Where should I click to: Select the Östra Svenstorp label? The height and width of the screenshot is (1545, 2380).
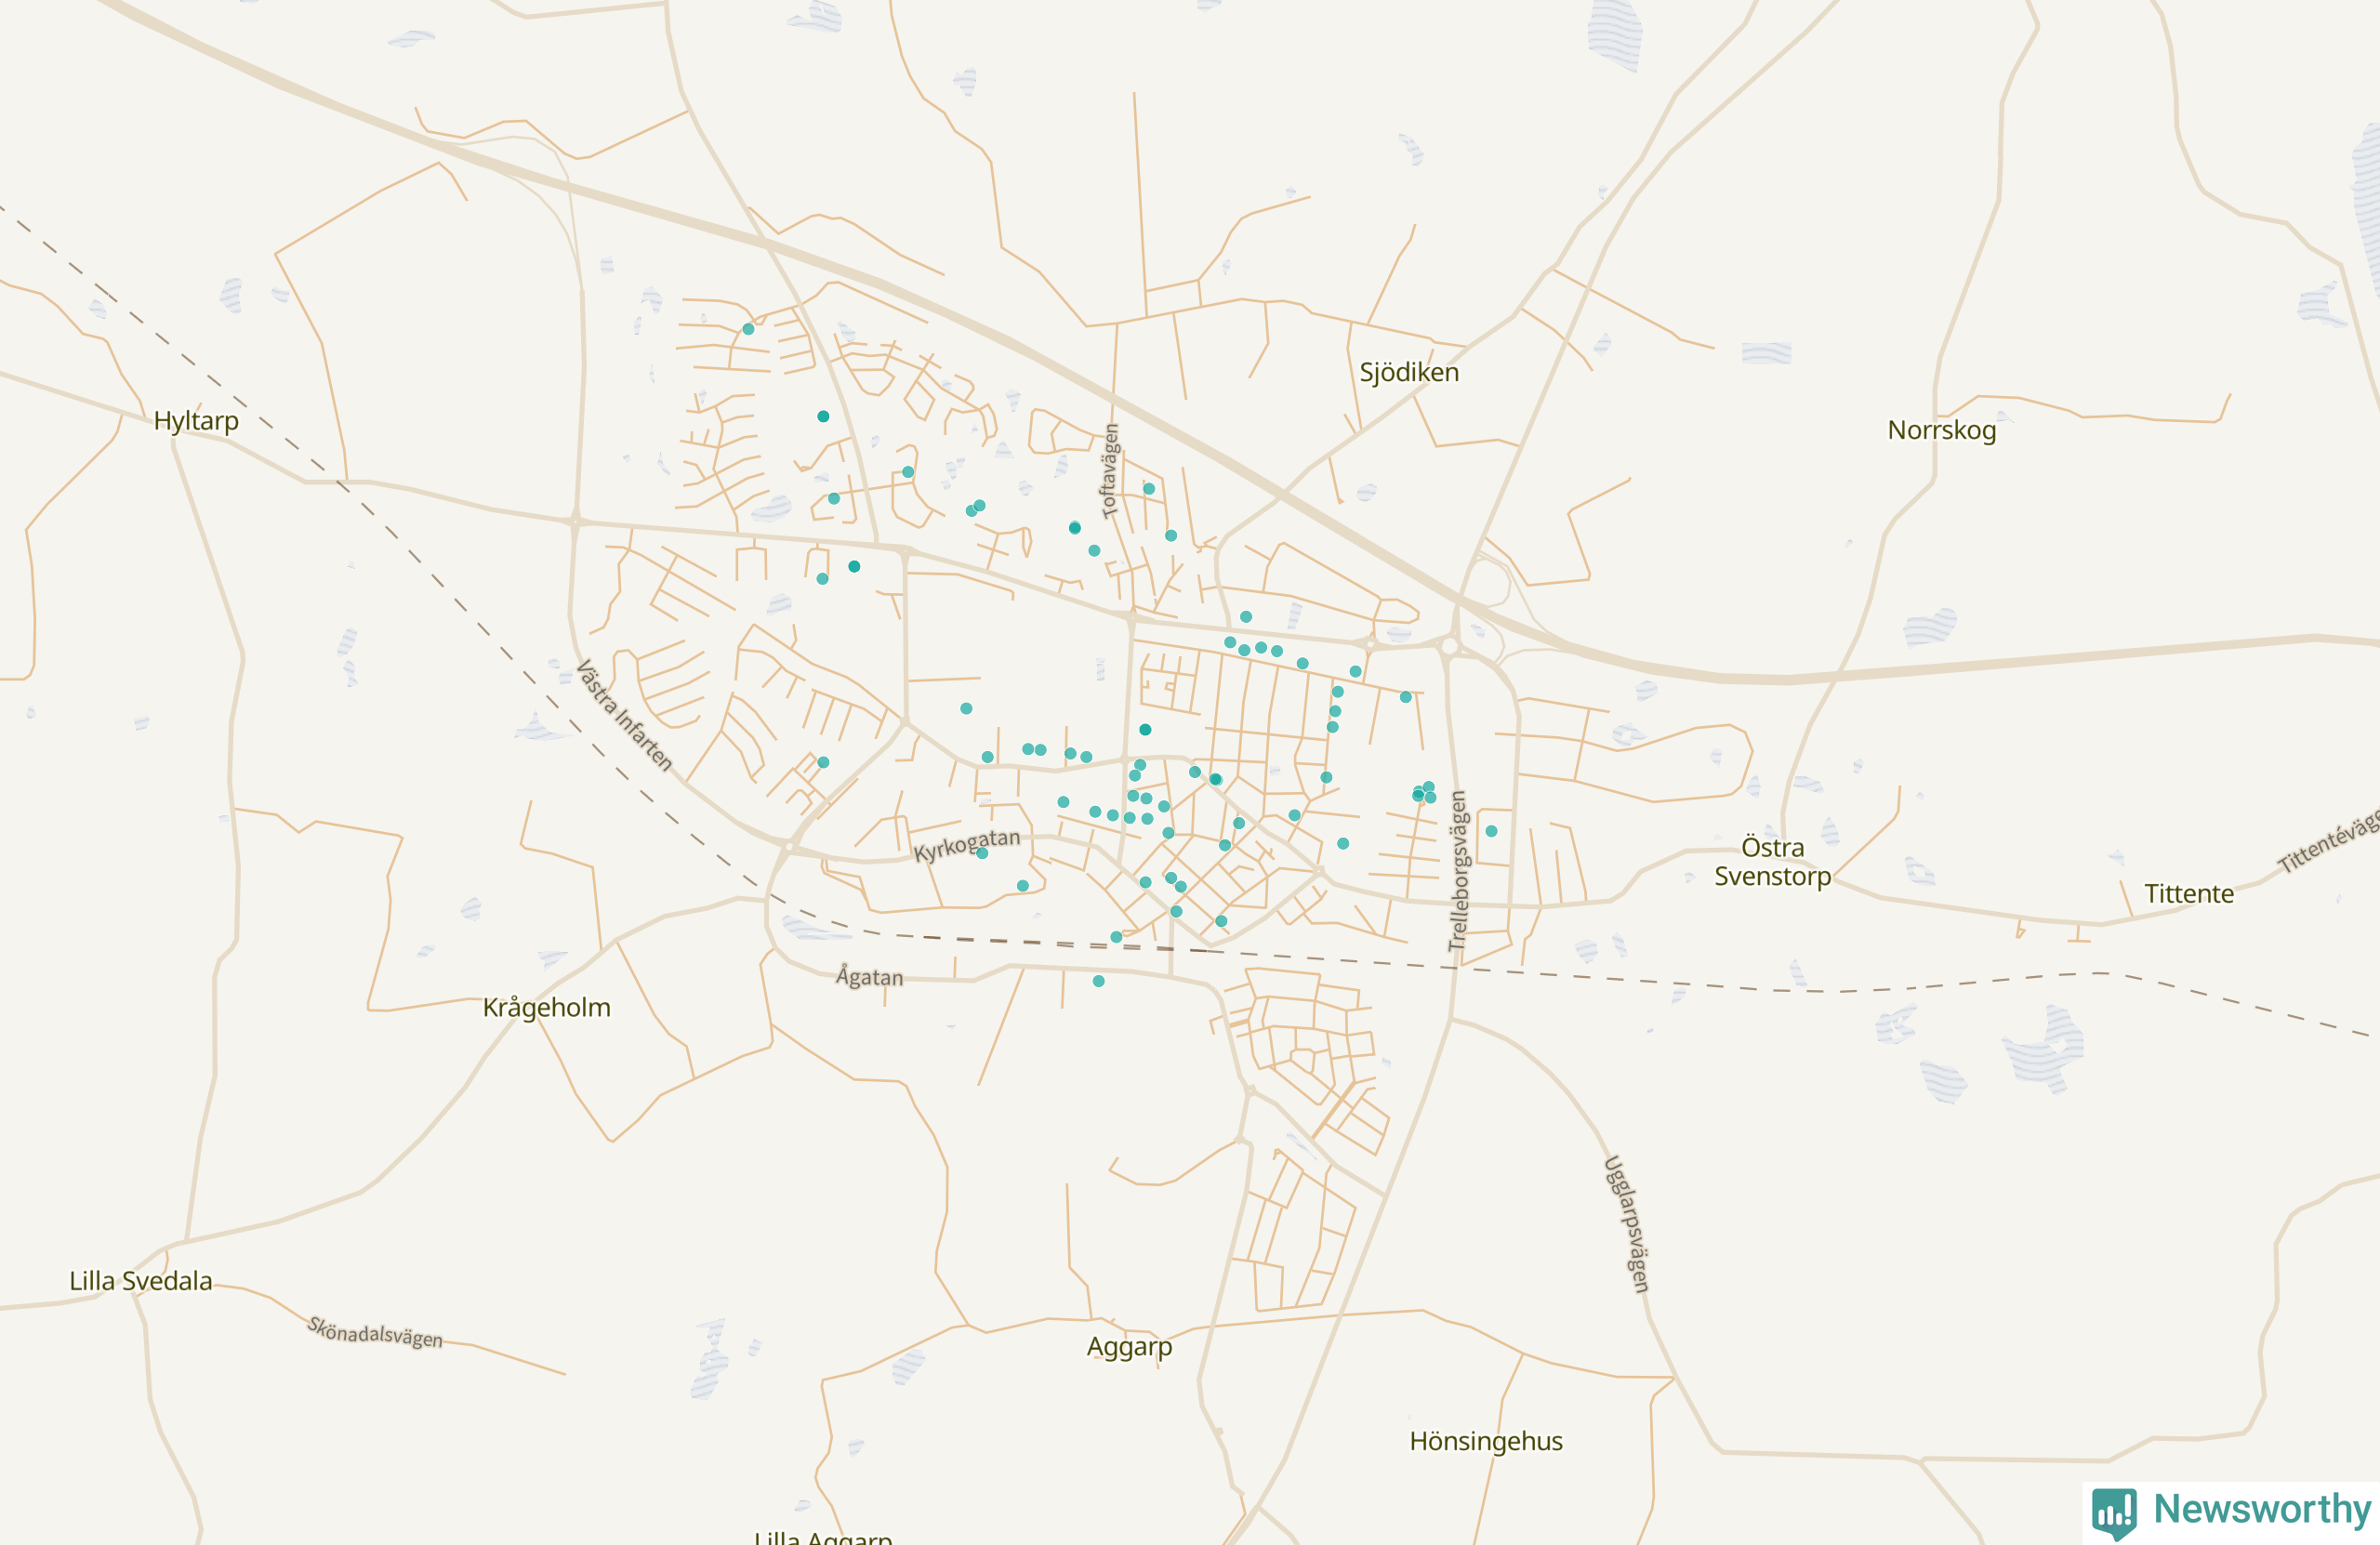pyautogui.click(x=1772, y=861)
